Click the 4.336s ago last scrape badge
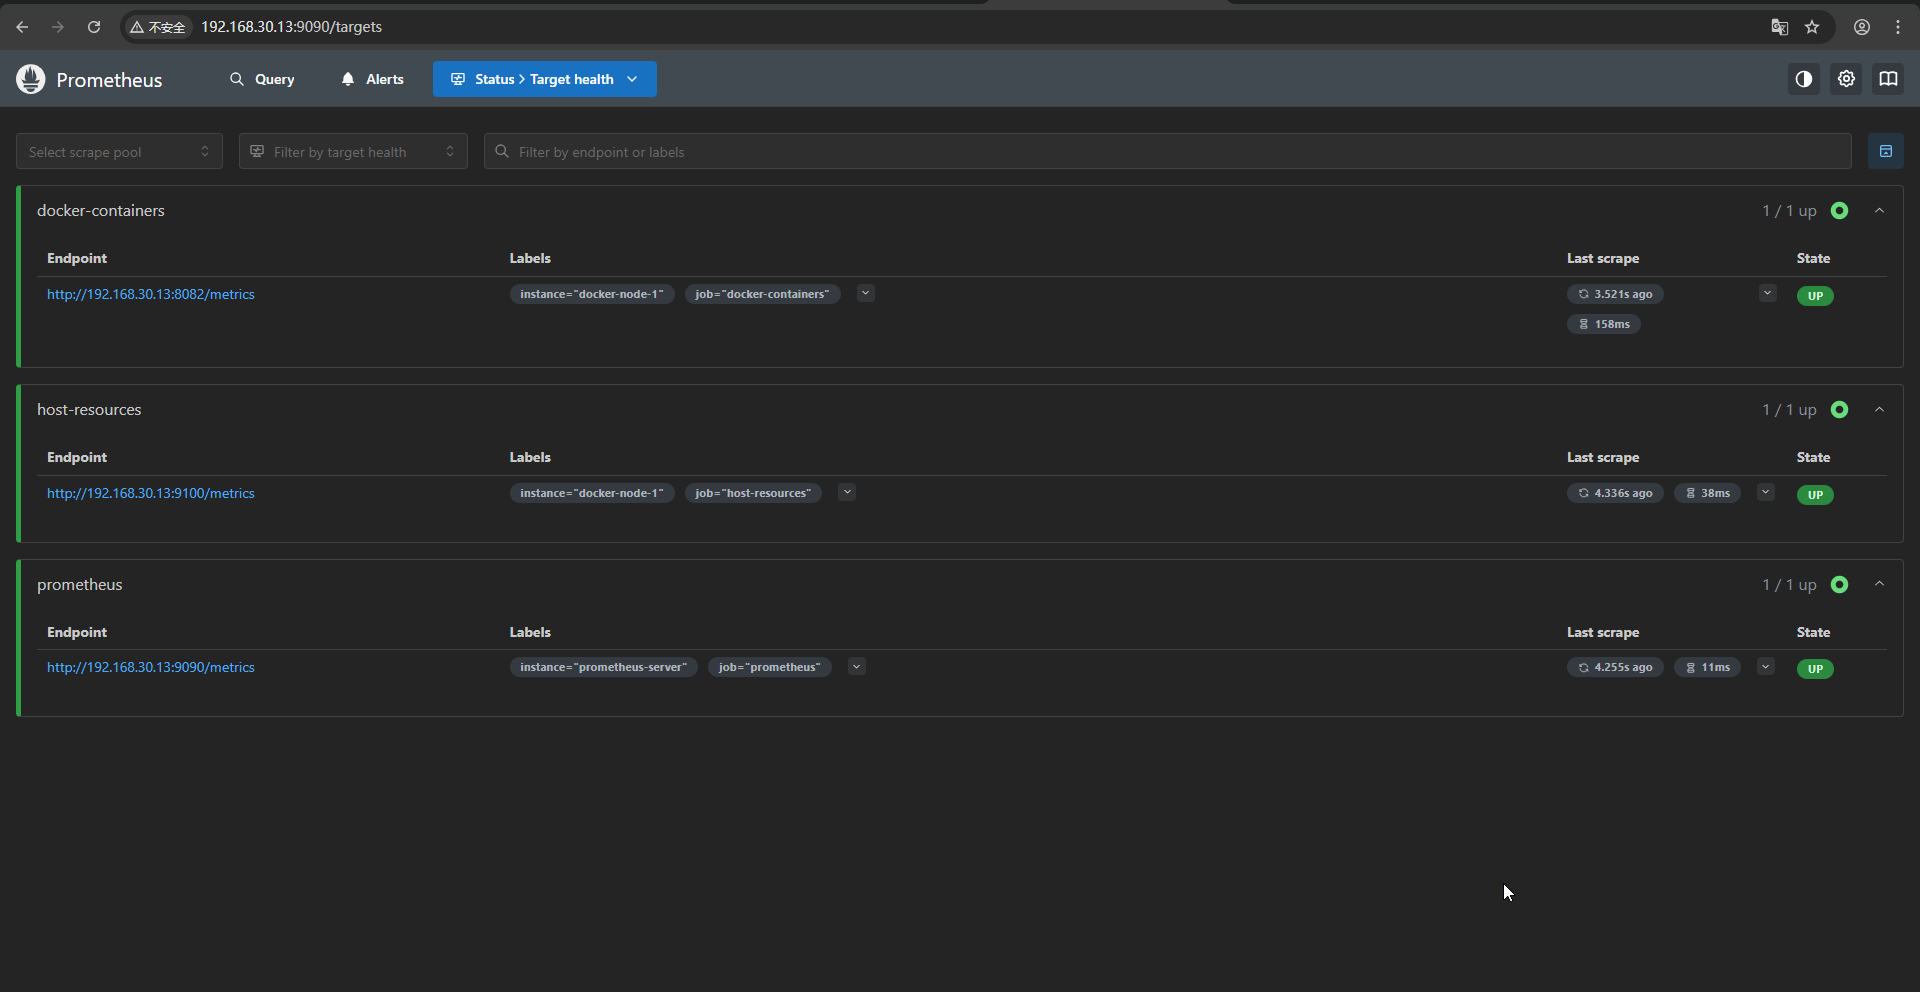Image resolution: width=1920 pixels, height=992 pixels. [x=1615, y=493]
